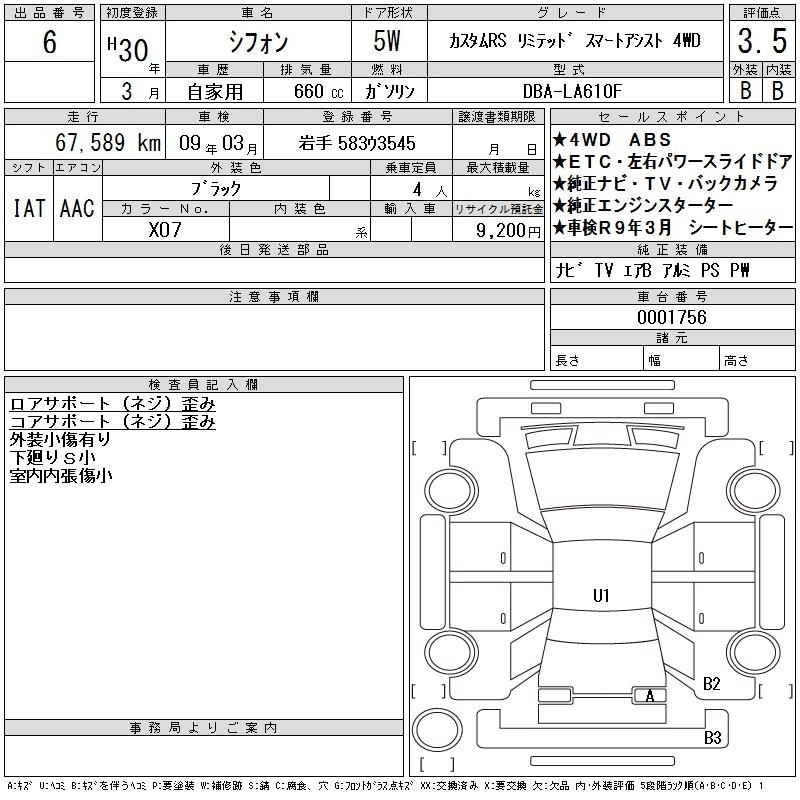800x800 pixels.
Task: Select the B2 damage marker on the diagram
Action: [x=712, y=684]
